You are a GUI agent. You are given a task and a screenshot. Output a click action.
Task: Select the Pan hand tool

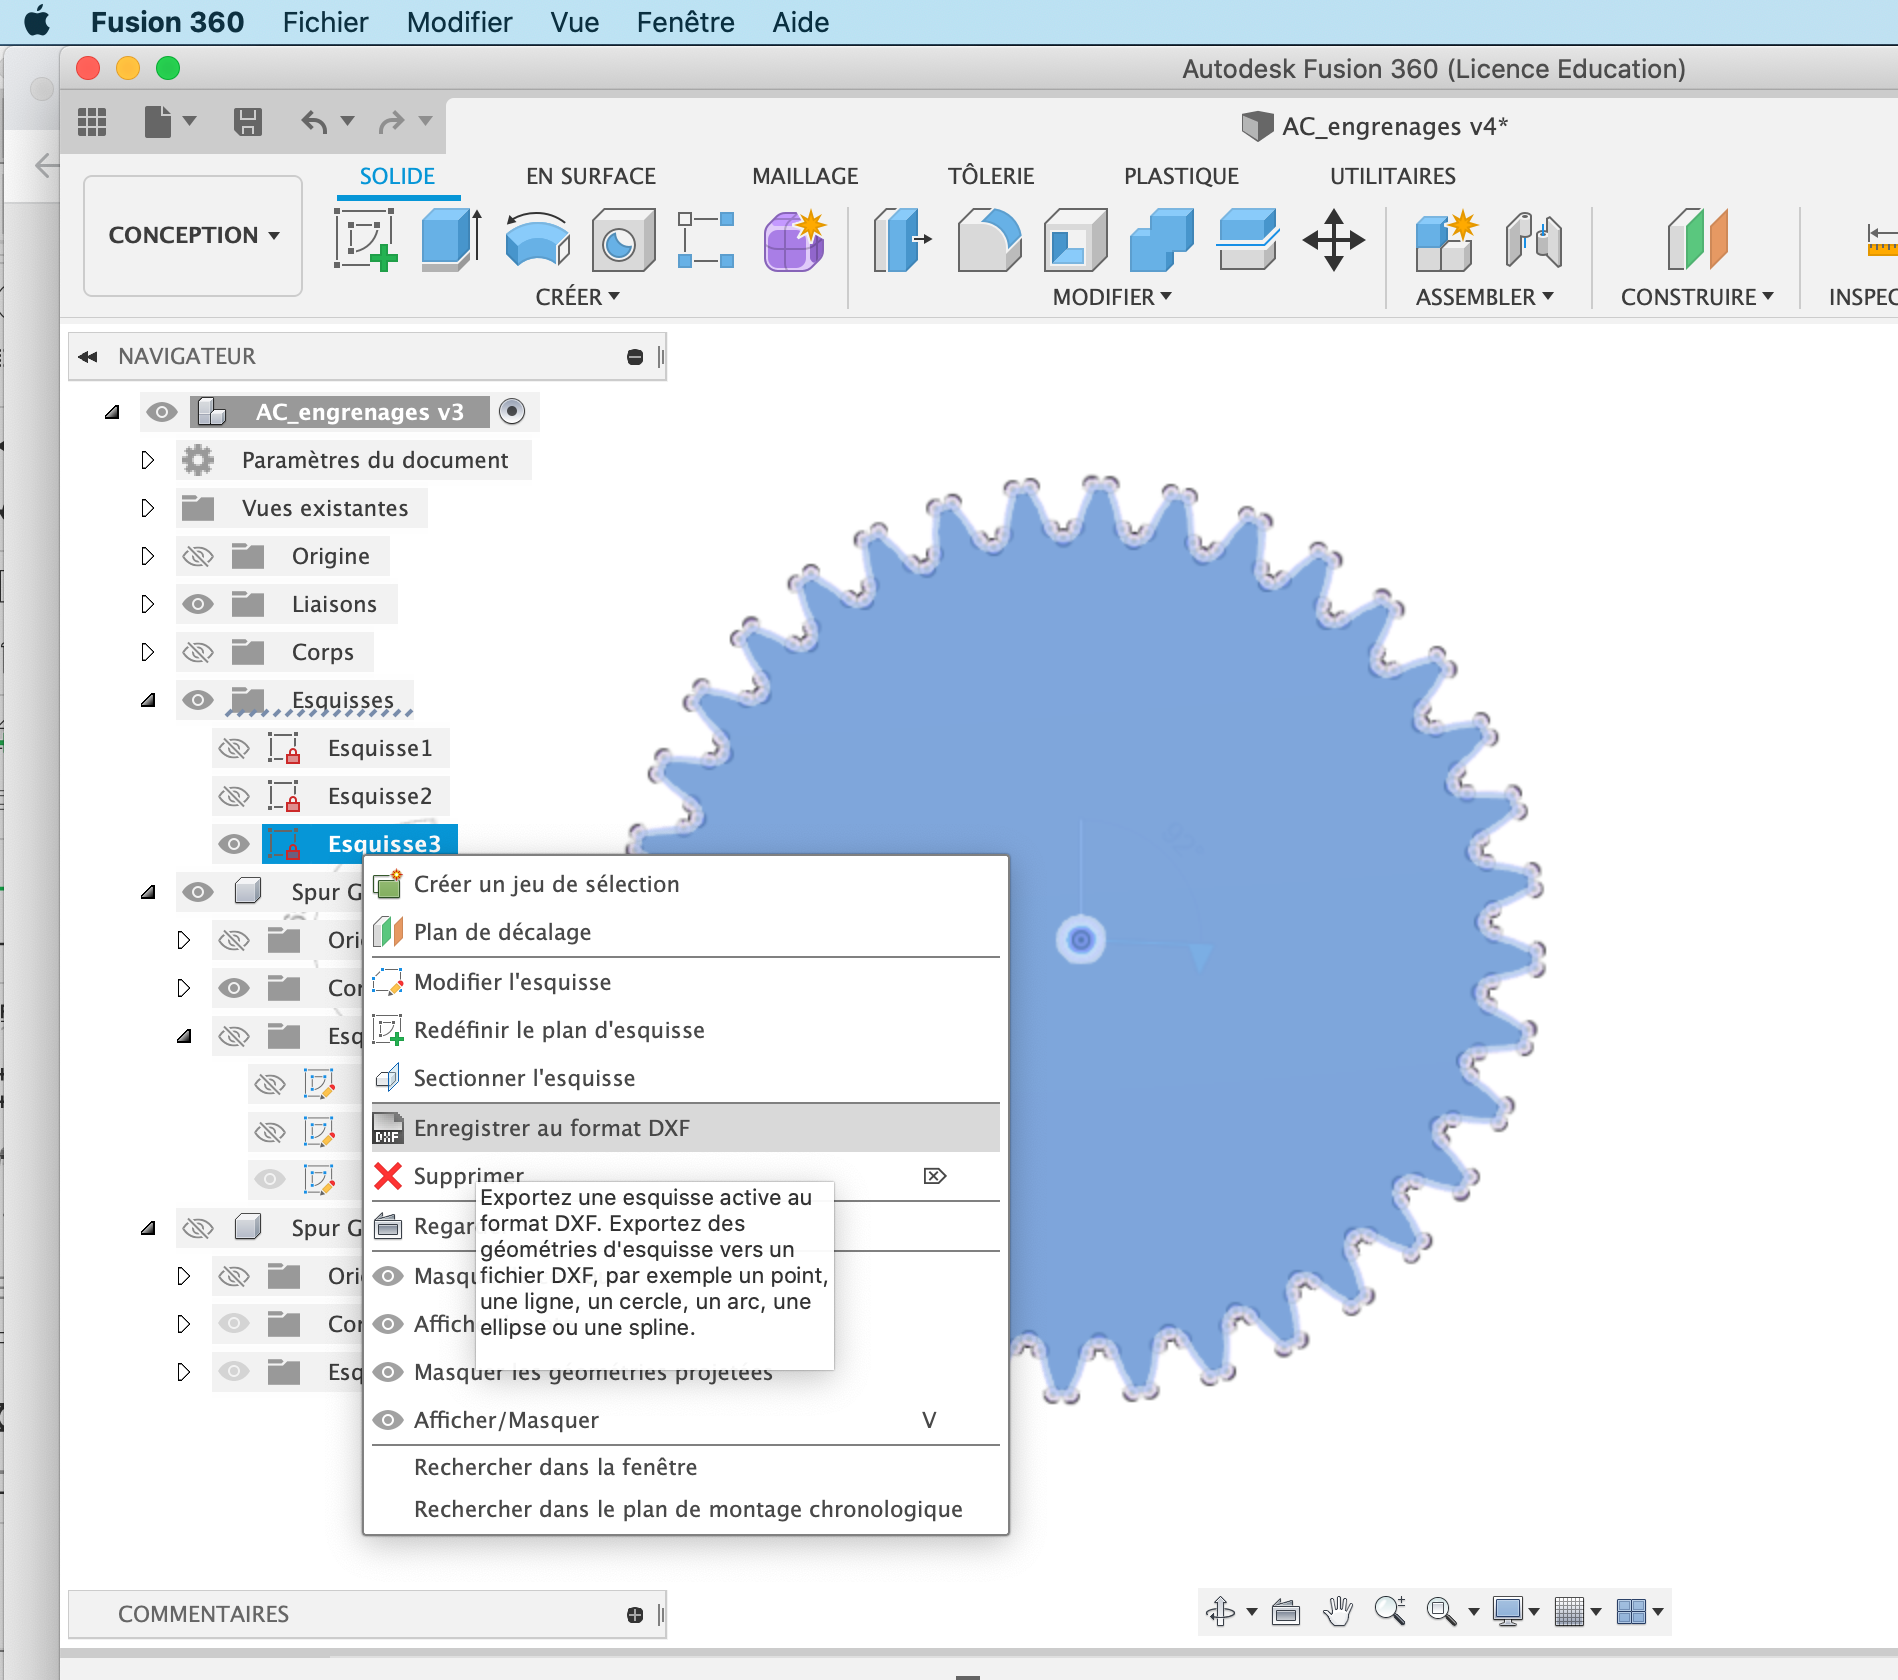tap(1337, 1611)
